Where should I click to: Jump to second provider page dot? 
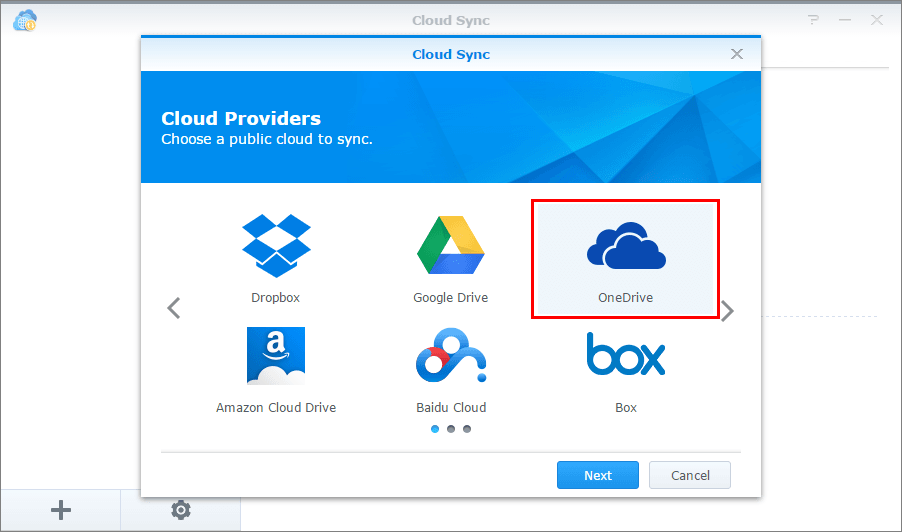point(451,429)
